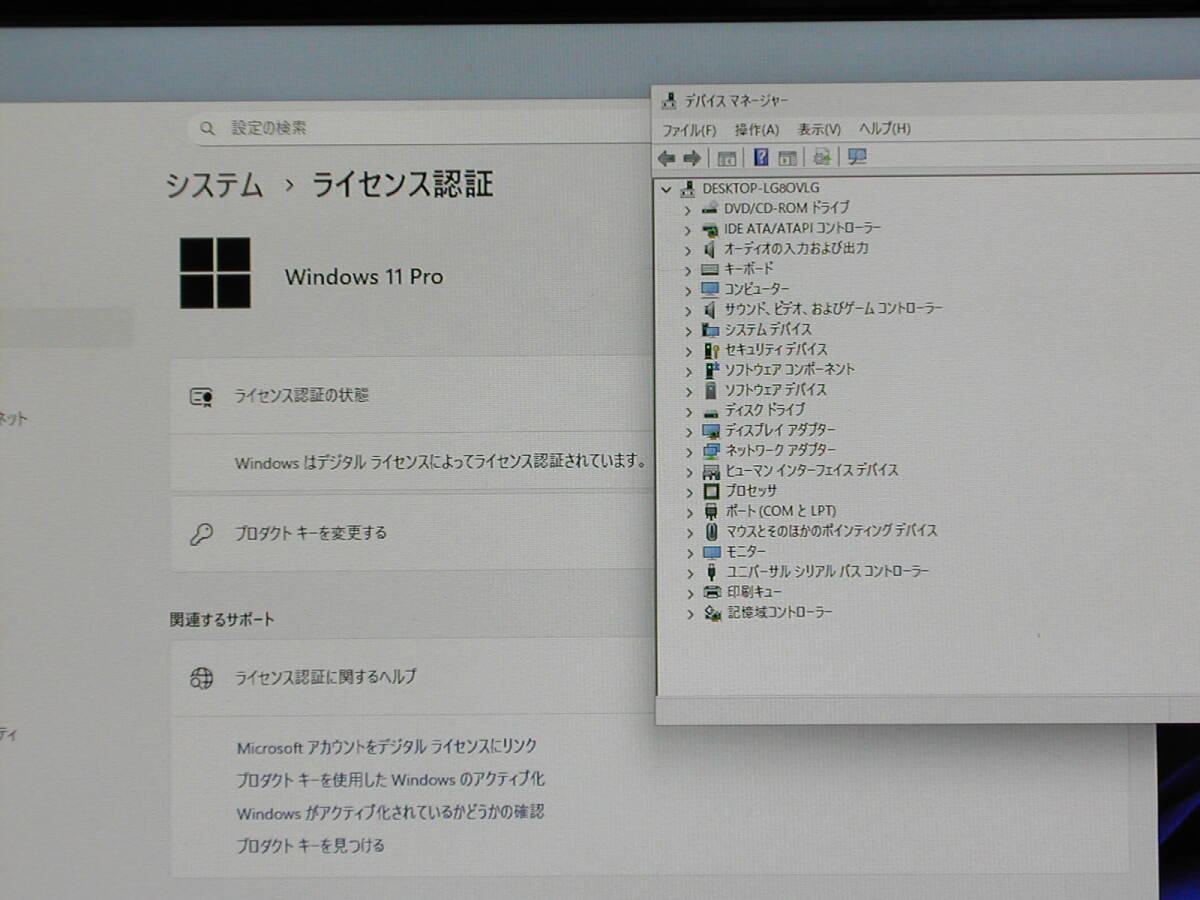
Task: Open the ヘルプ(H) menu
Action: tap(885, 129)
